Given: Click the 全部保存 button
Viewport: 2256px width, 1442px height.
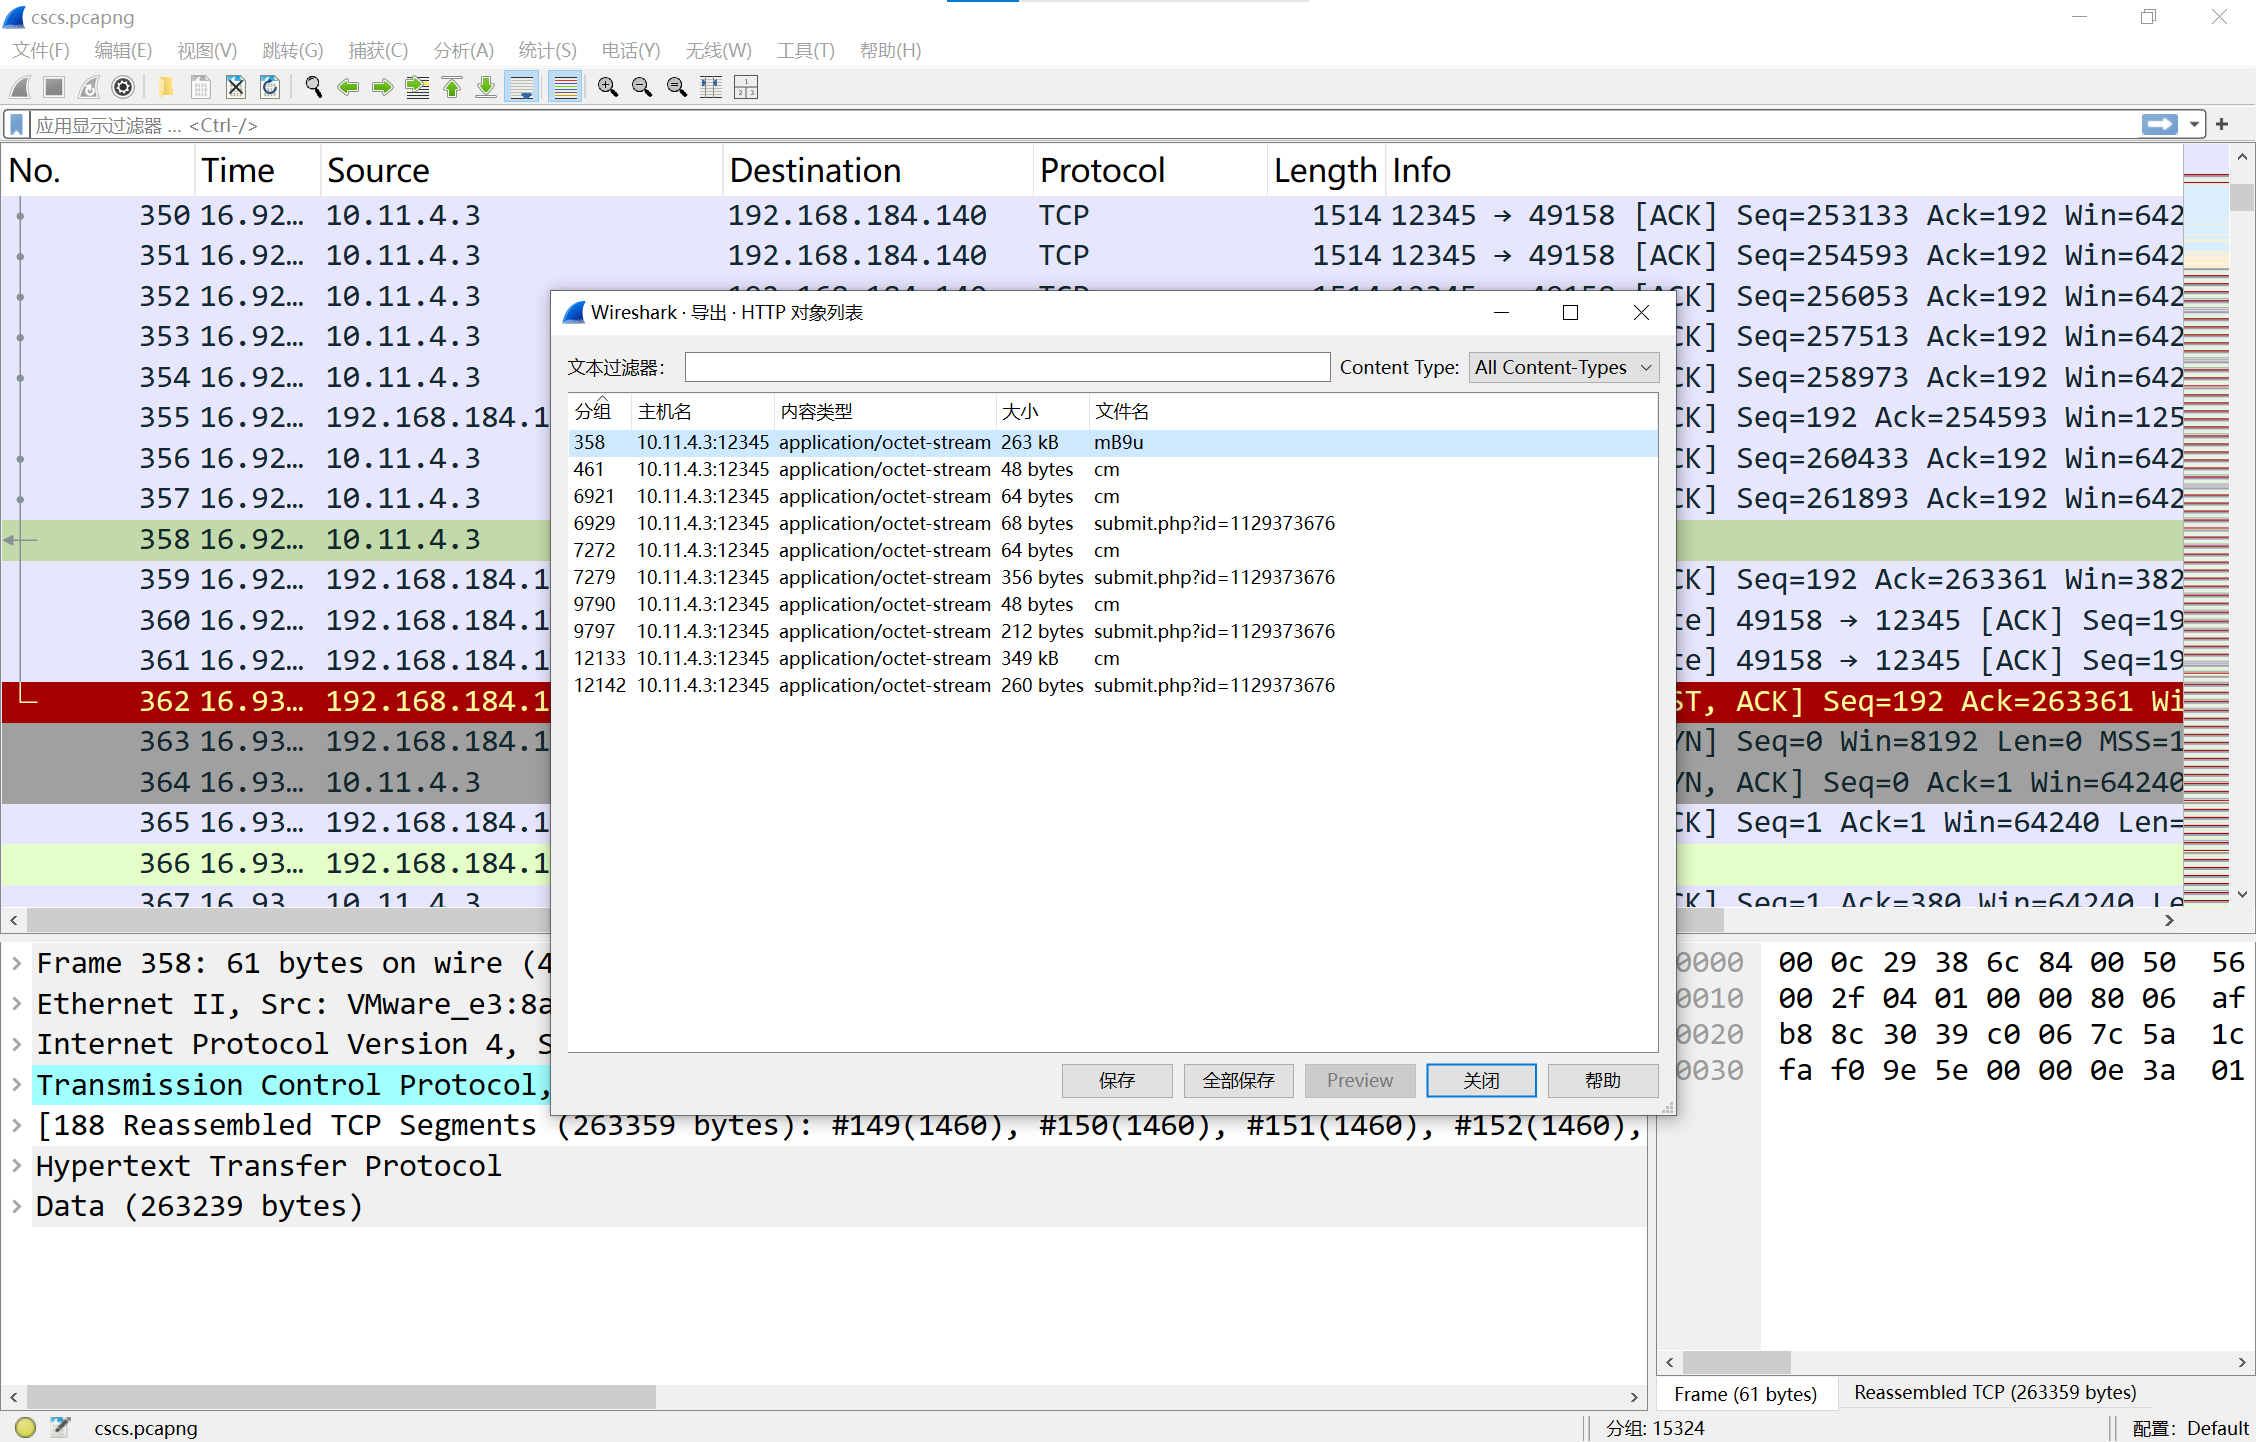Looking at the screenshot, I should [x=1238, y=1080].
